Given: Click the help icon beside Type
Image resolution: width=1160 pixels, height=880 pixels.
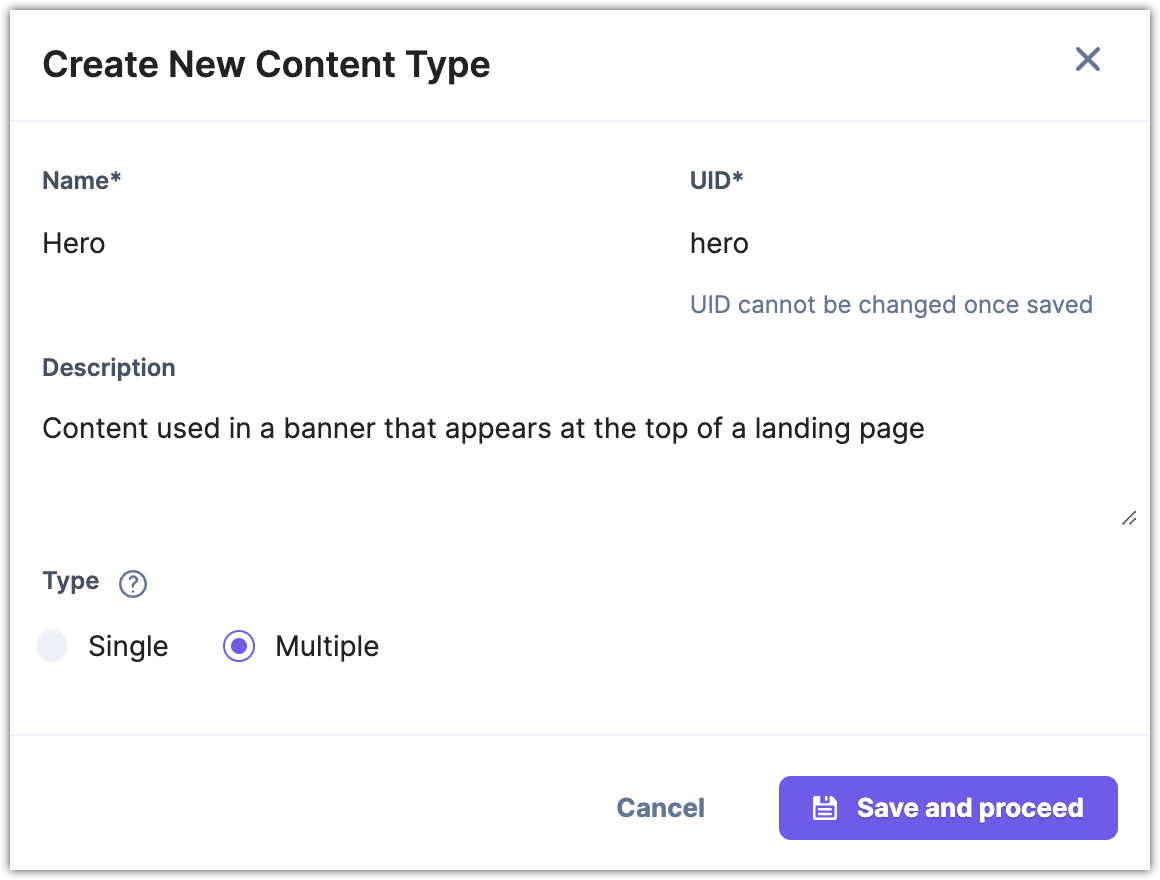Looking at the screenshot, I should [133, 584].
